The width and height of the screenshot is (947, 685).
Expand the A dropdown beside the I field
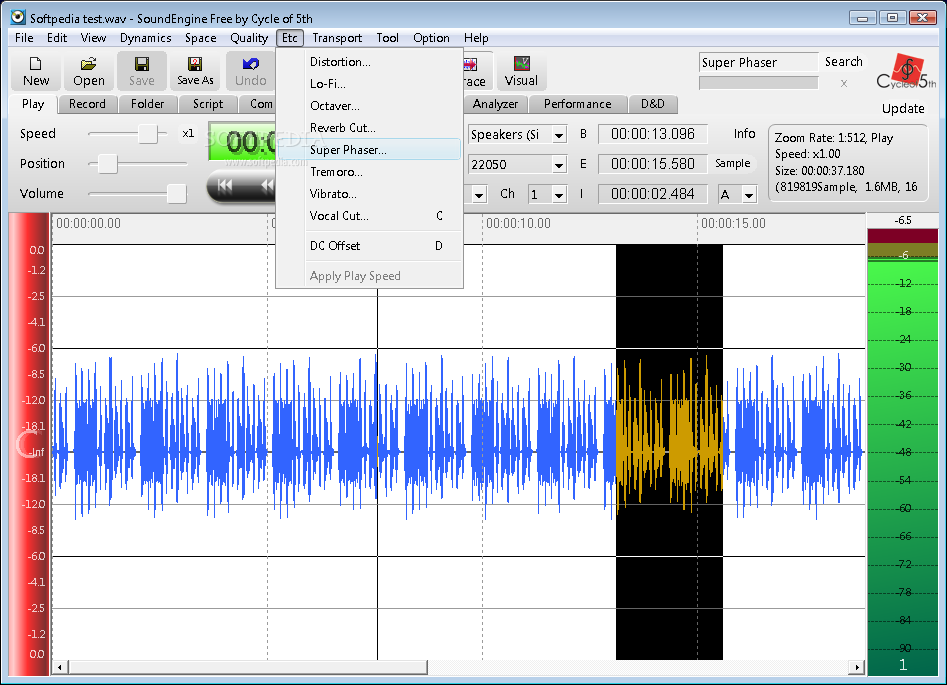point(750,195)
